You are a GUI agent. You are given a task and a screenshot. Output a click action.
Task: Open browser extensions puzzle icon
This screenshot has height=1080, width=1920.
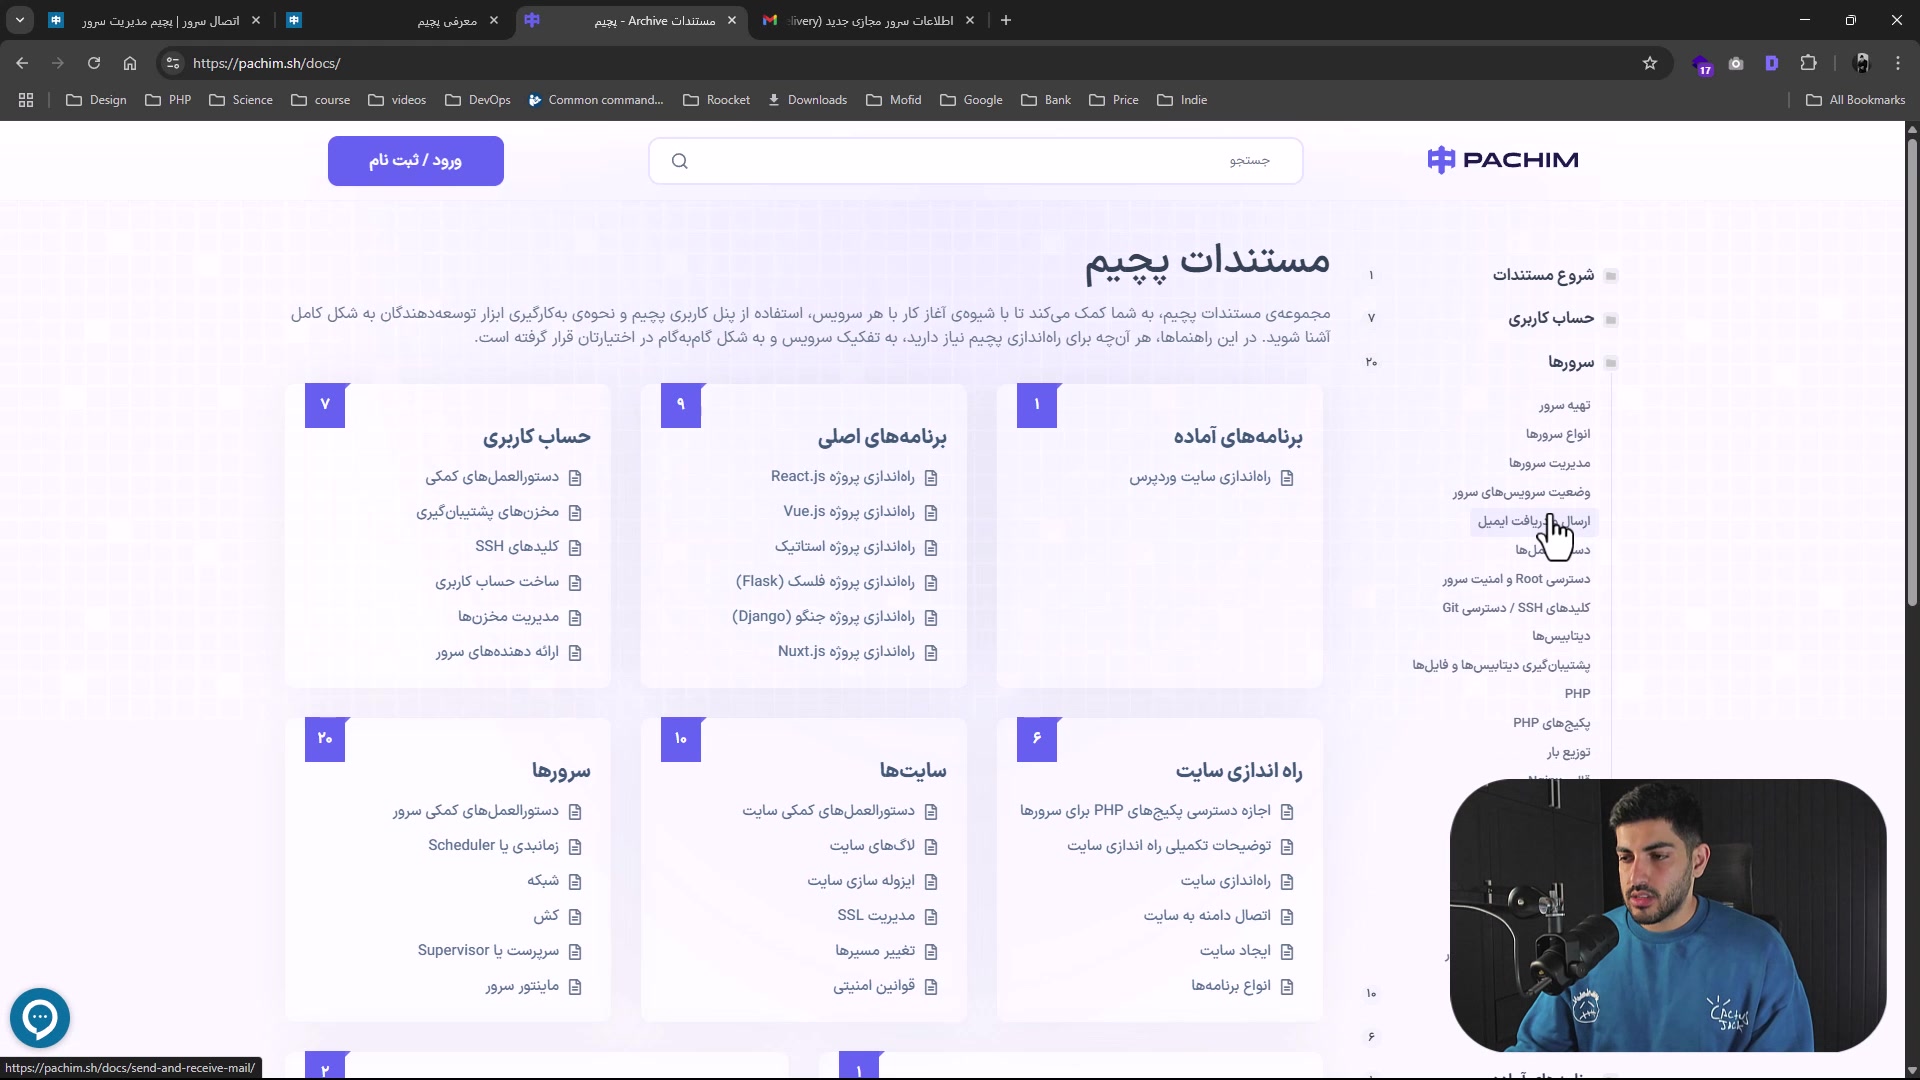tap(1808, 63)
